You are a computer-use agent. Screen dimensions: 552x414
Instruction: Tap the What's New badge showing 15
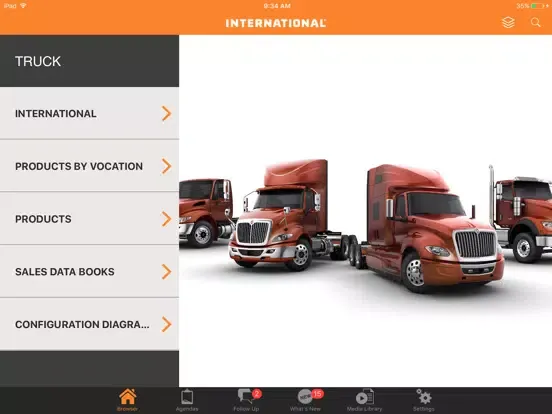tap(318, 394)
